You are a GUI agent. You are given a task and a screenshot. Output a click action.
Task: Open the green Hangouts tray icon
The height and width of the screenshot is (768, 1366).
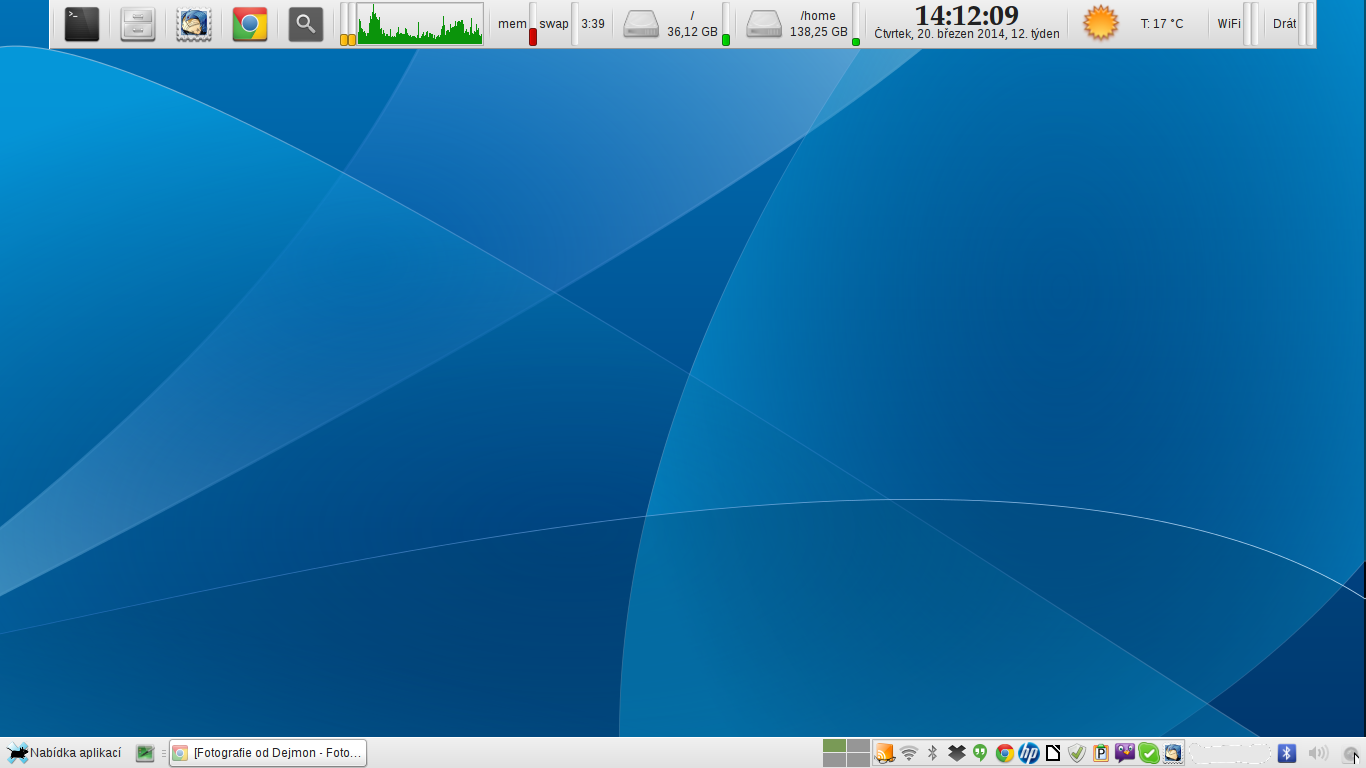[x=981, y=753]
